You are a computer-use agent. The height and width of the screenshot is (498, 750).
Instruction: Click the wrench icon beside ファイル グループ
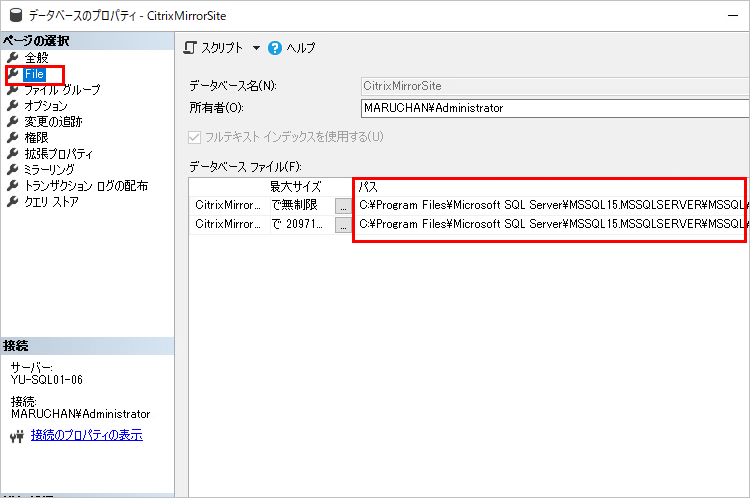pos(13,90)
